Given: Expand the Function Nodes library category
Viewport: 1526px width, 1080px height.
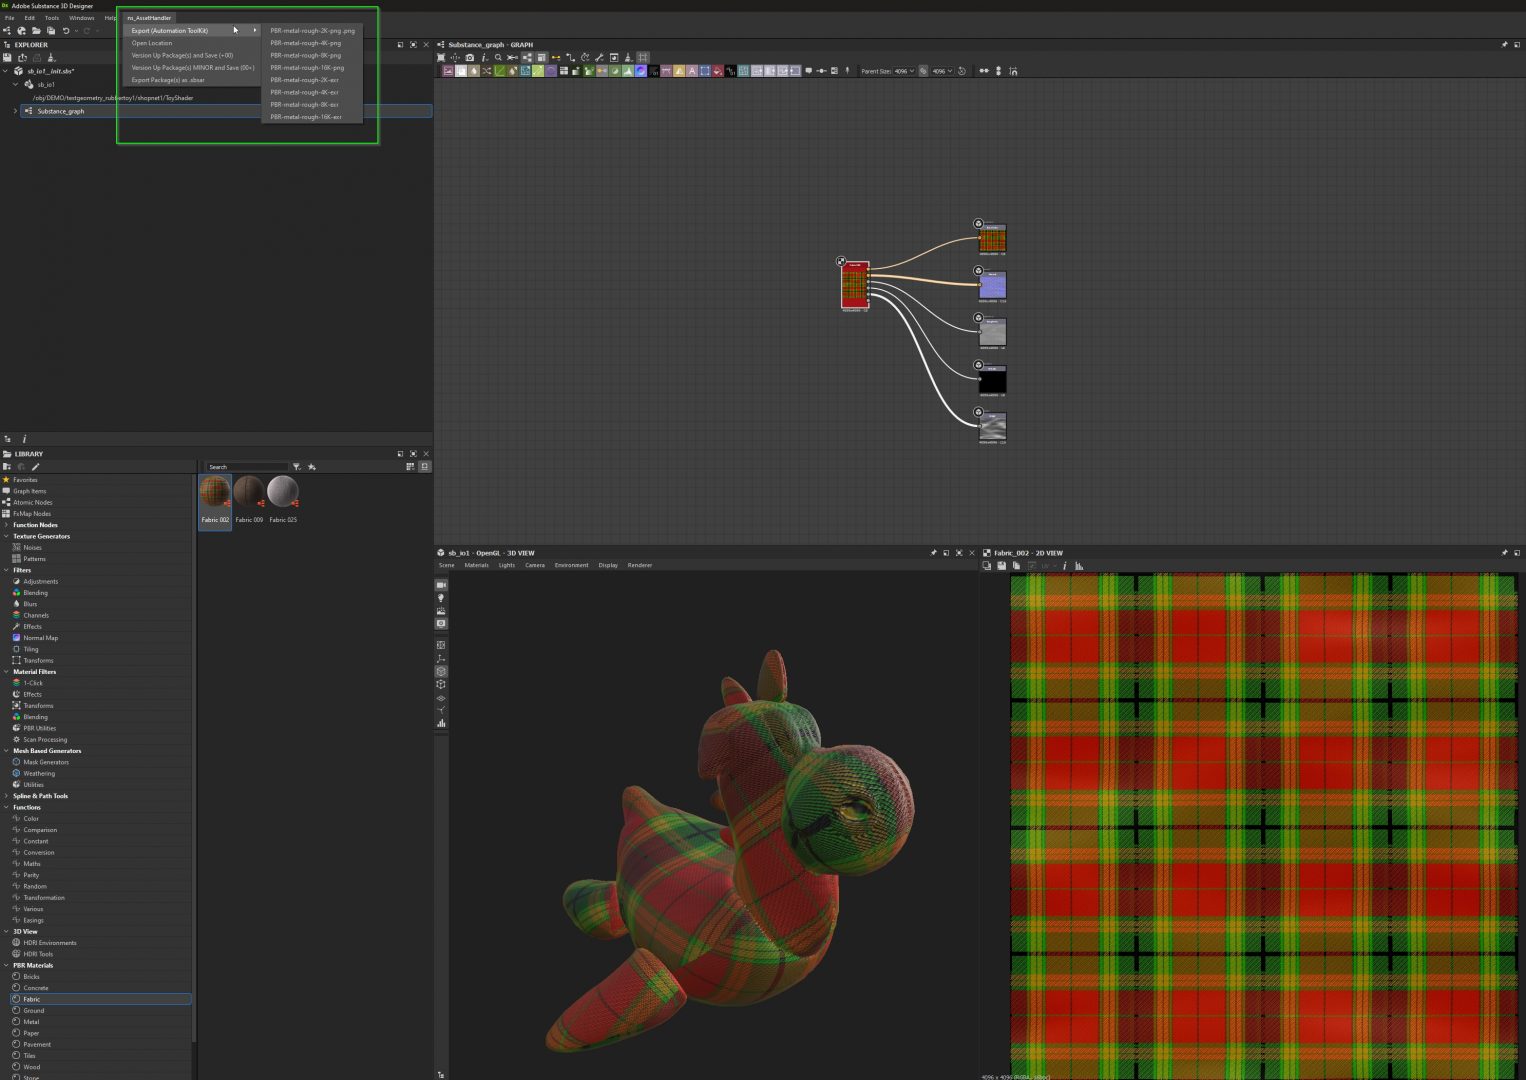Looking at the screenshot, I should pos(6,525).
